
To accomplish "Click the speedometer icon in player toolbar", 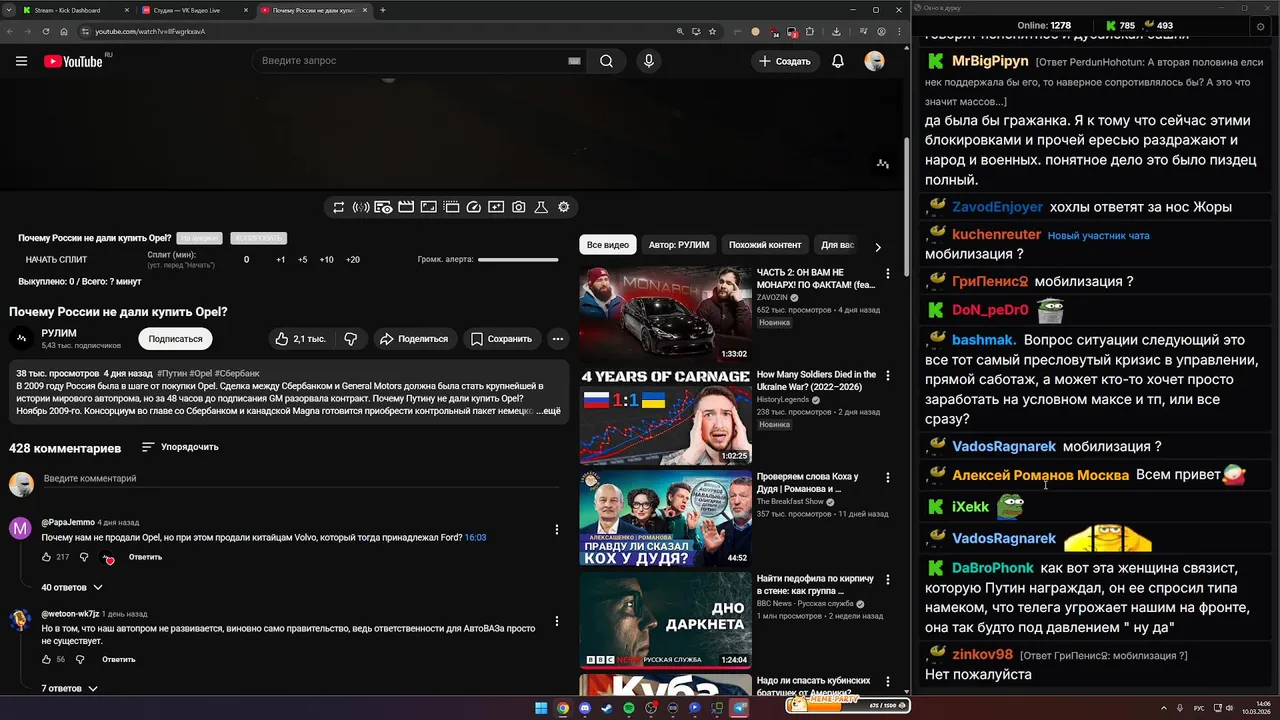I will 474,207.
